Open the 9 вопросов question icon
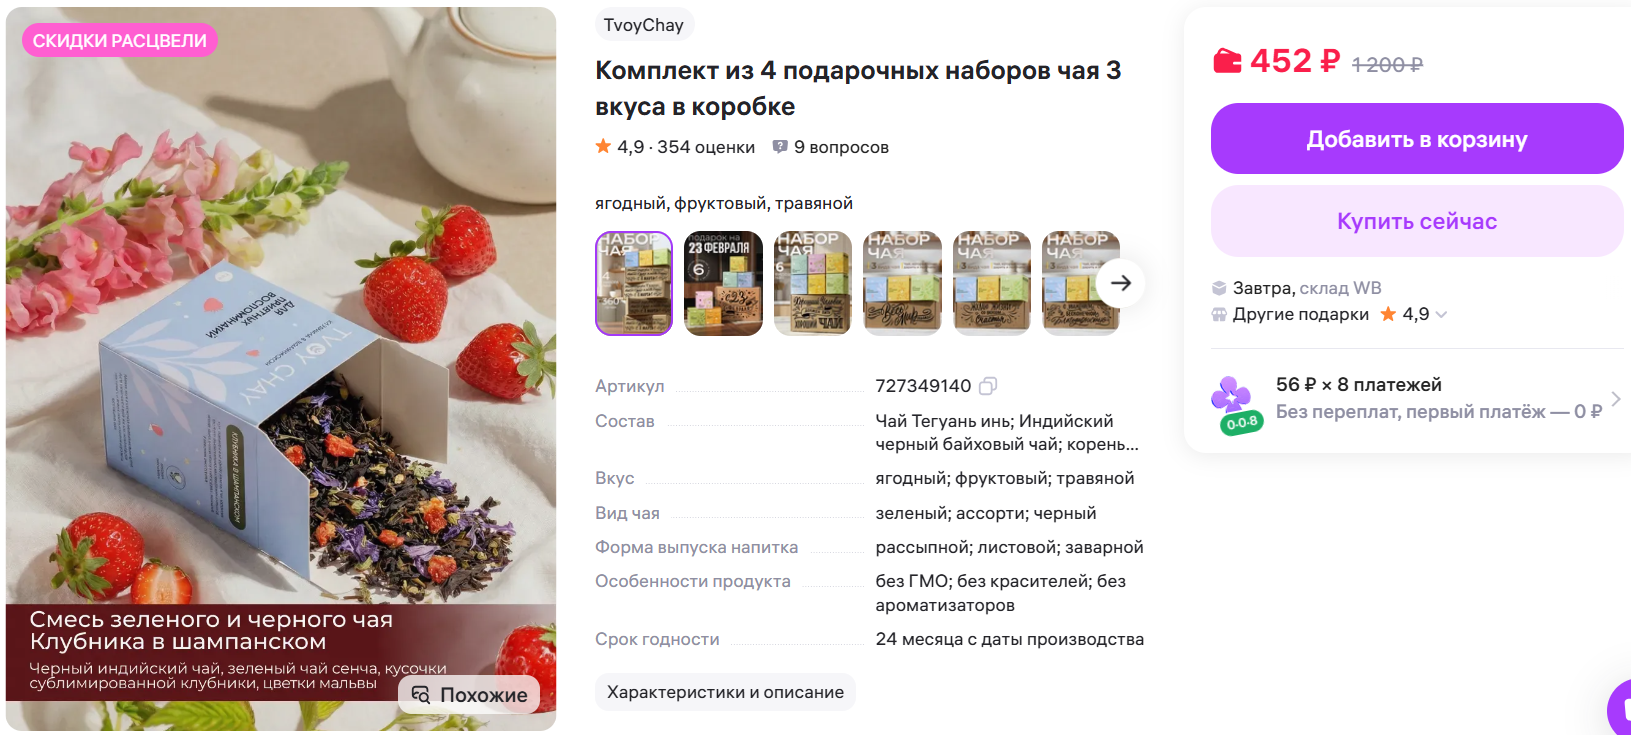This screenshot has width=1631, height=735. [x=780, y=147]
